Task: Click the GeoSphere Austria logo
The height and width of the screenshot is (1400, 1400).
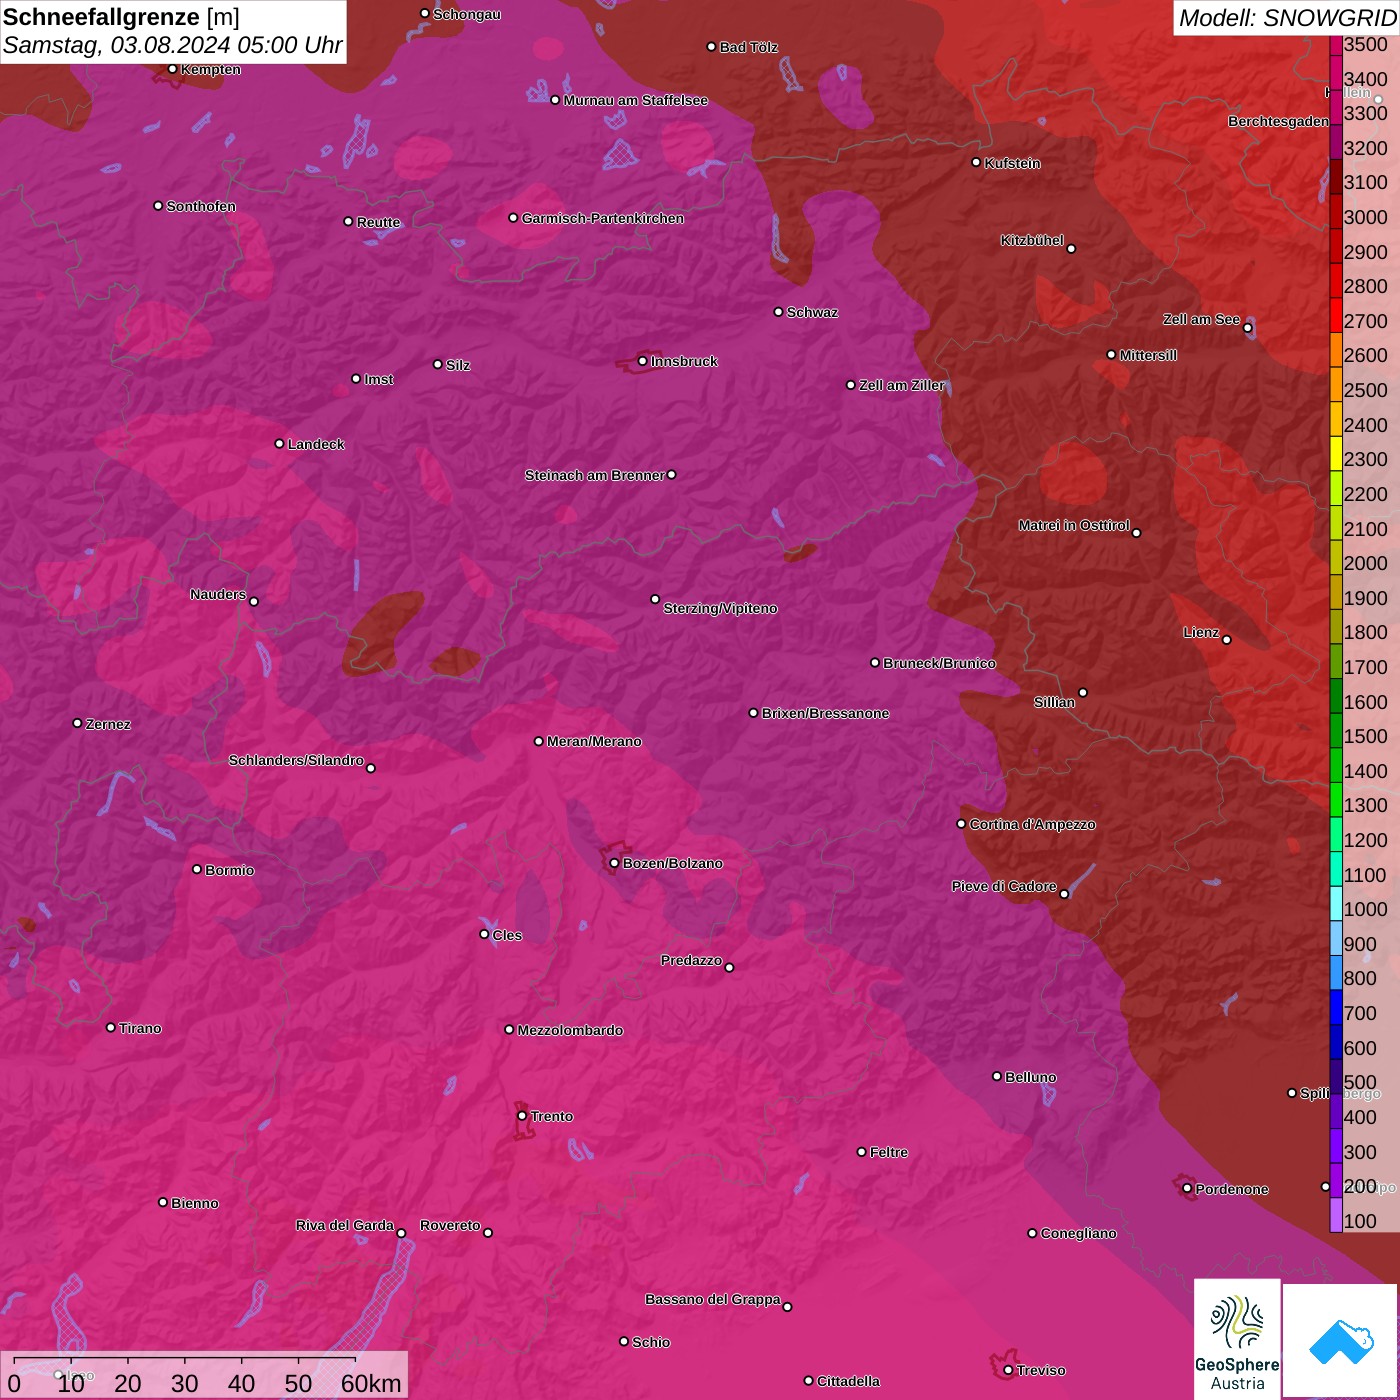Action: [1237, 1338]
